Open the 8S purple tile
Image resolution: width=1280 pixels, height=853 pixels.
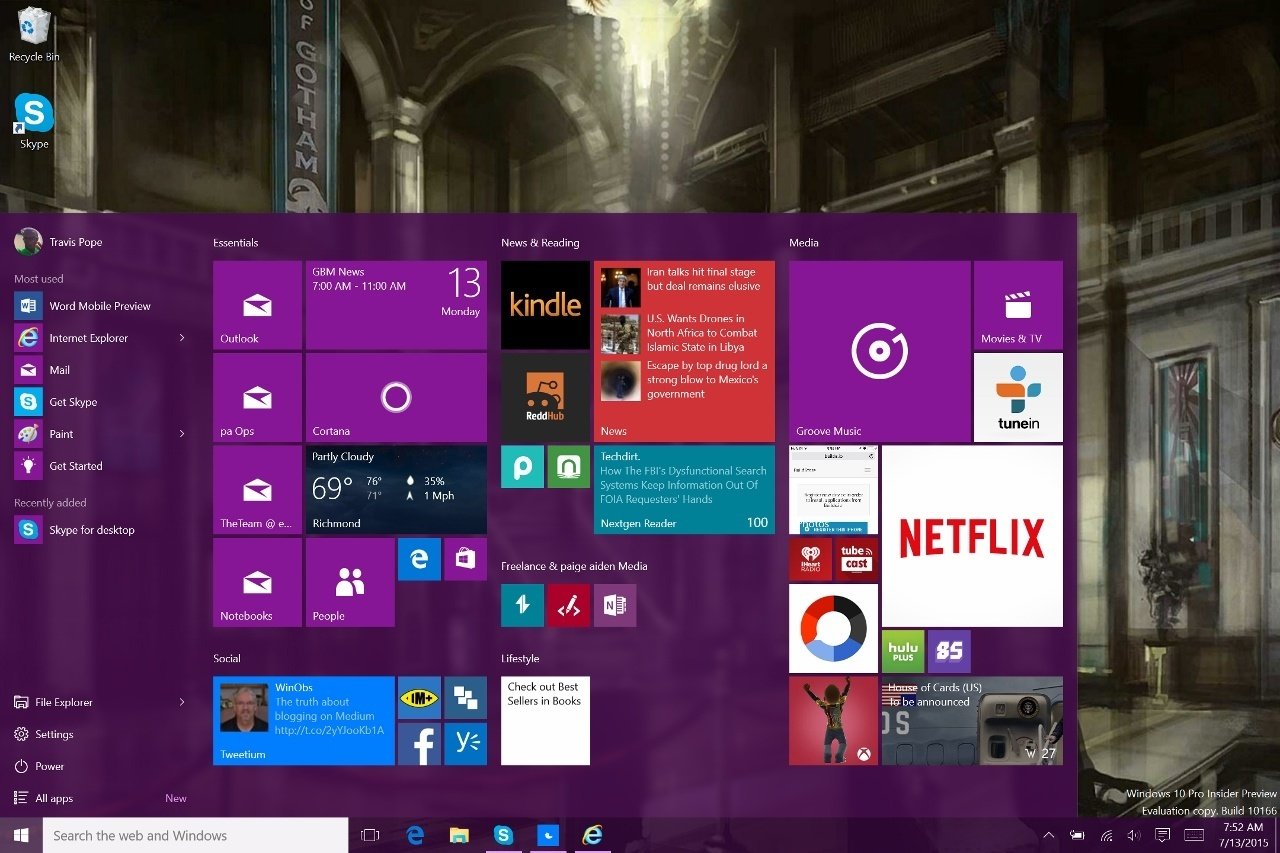pyautogui.click(x=949, y=651)
